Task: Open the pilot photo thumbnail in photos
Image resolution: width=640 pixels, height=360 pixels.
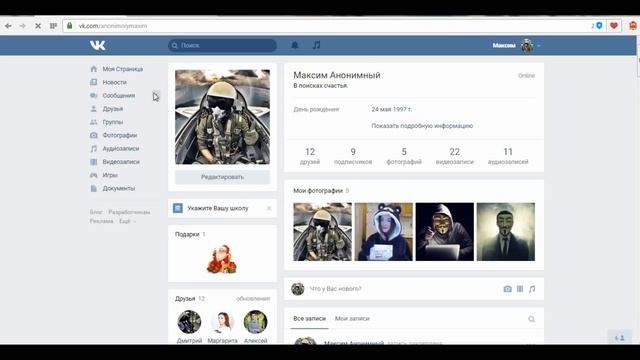Action: click(322, 232)
